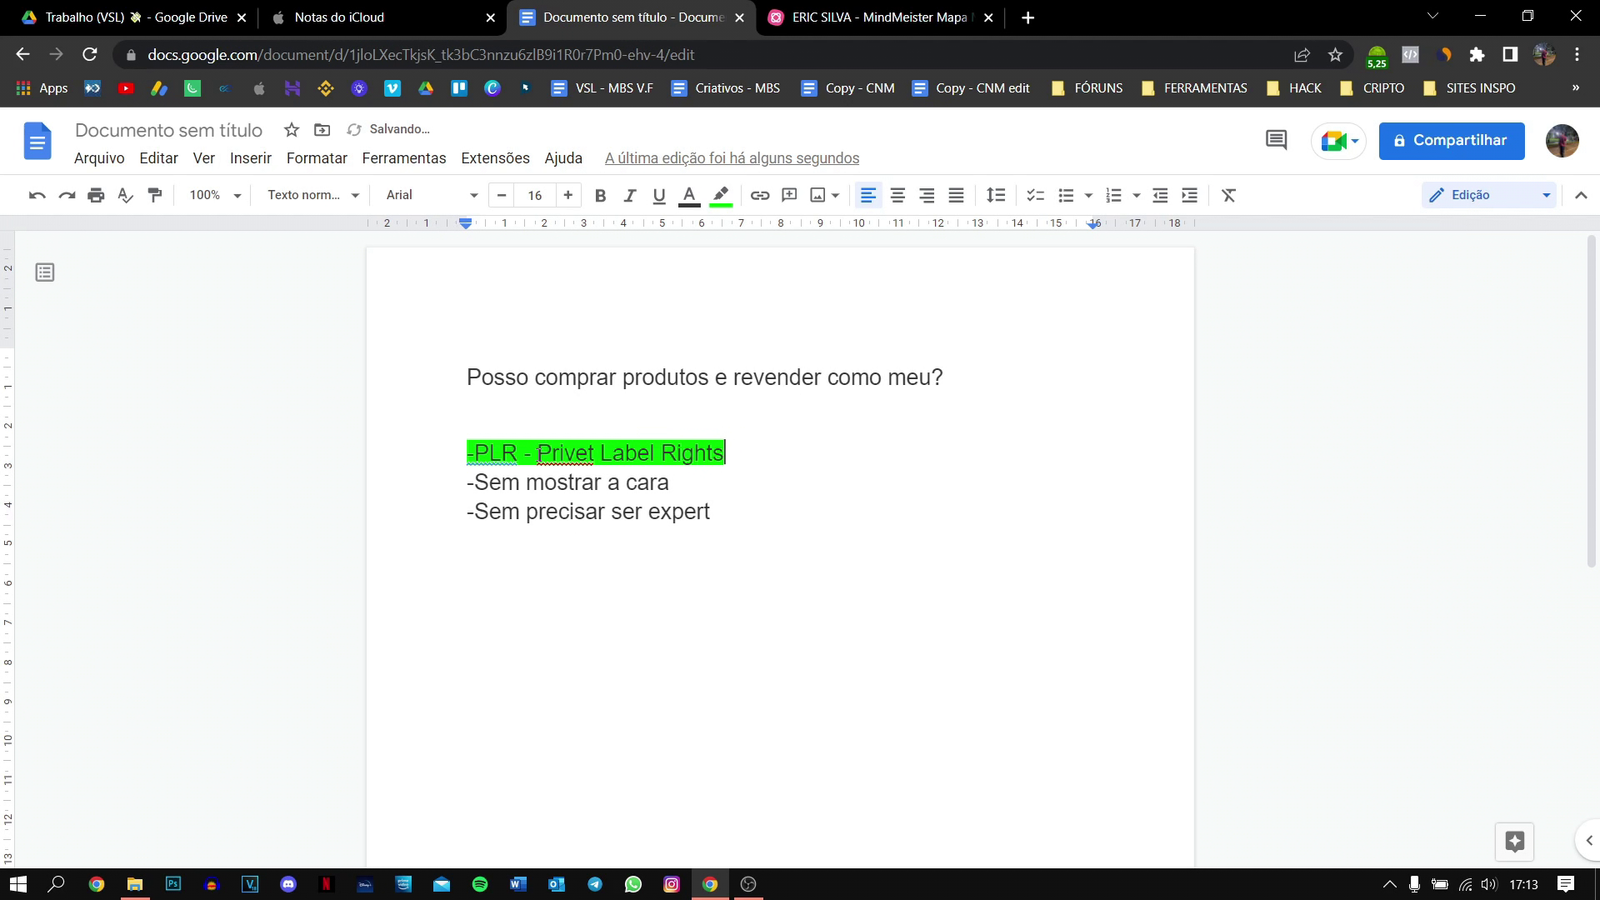The width and height of the screenshot is (1600, 900).
Task: Run spelling and grammar check icon
Action: 125,195
